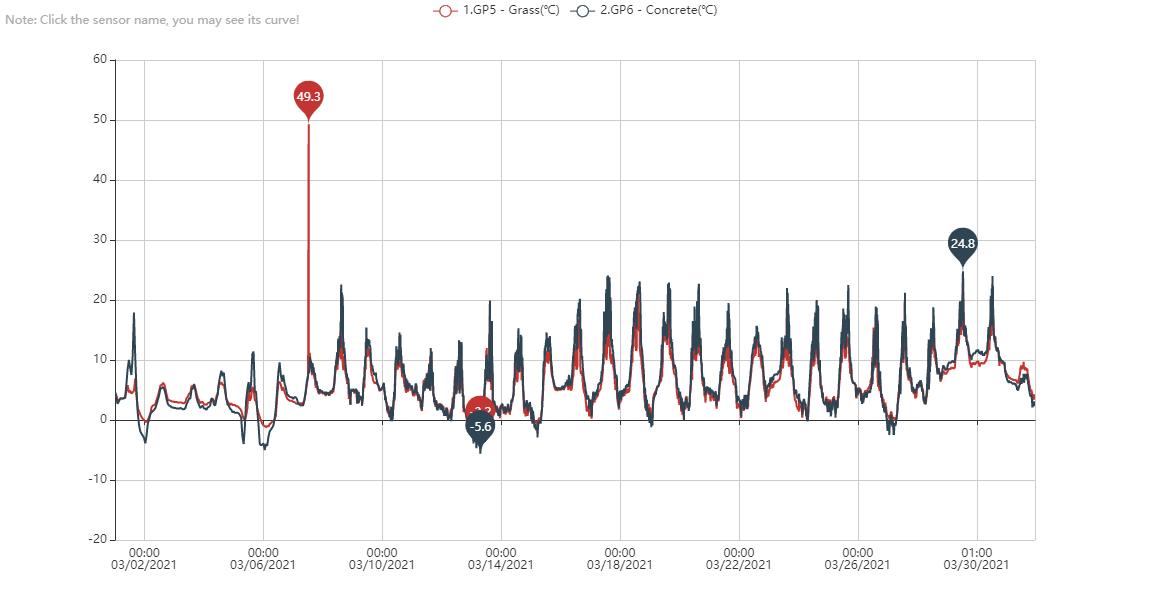
Task: Click the dark GP6 Concrete legend circle icon
Action: (581, 10)
